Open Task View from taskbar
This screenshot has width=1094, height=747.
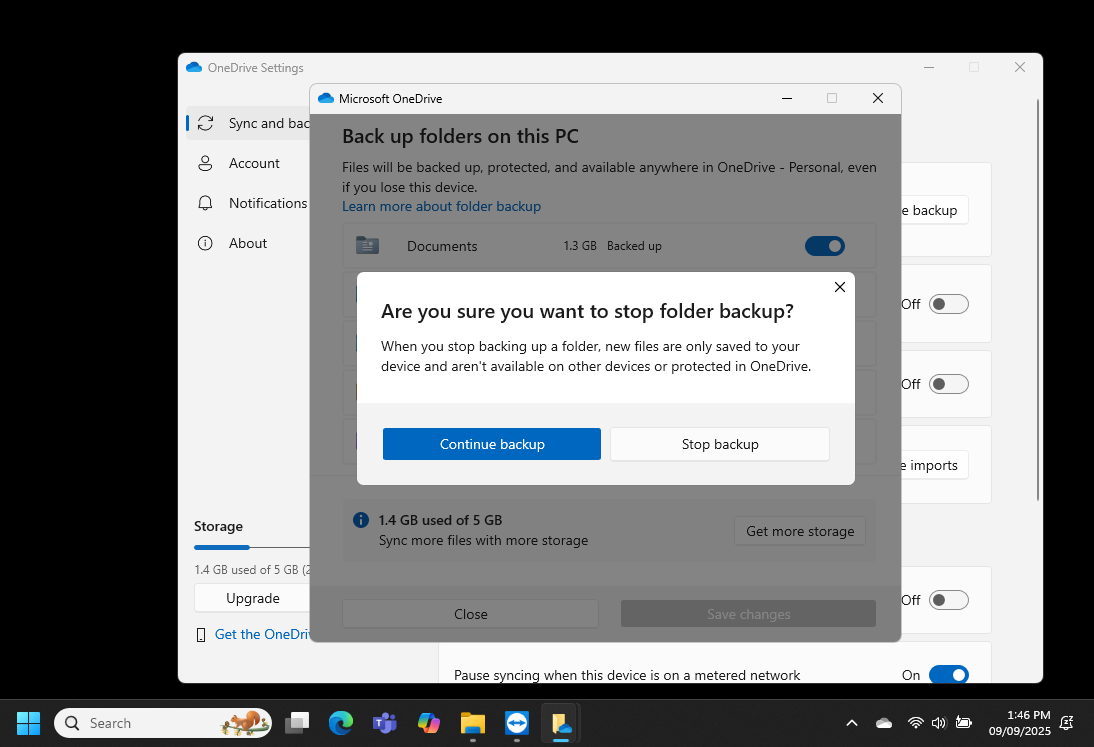[297, 723]
